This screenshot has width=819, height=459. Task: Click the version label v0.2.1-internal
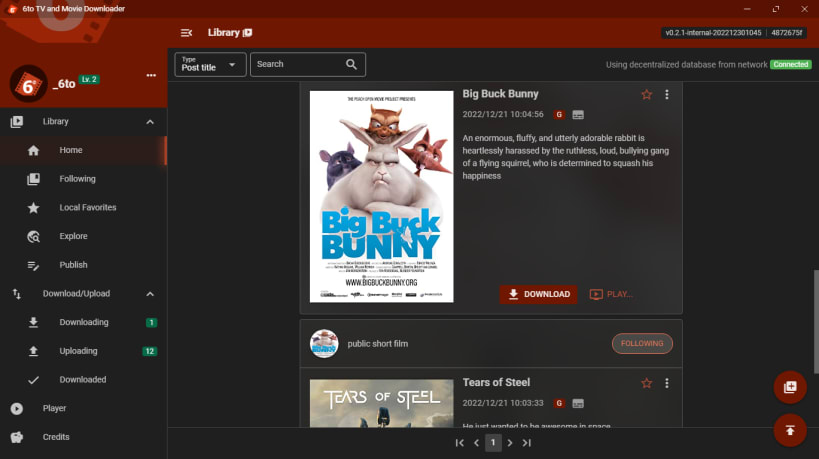click(x=713, y=33)
